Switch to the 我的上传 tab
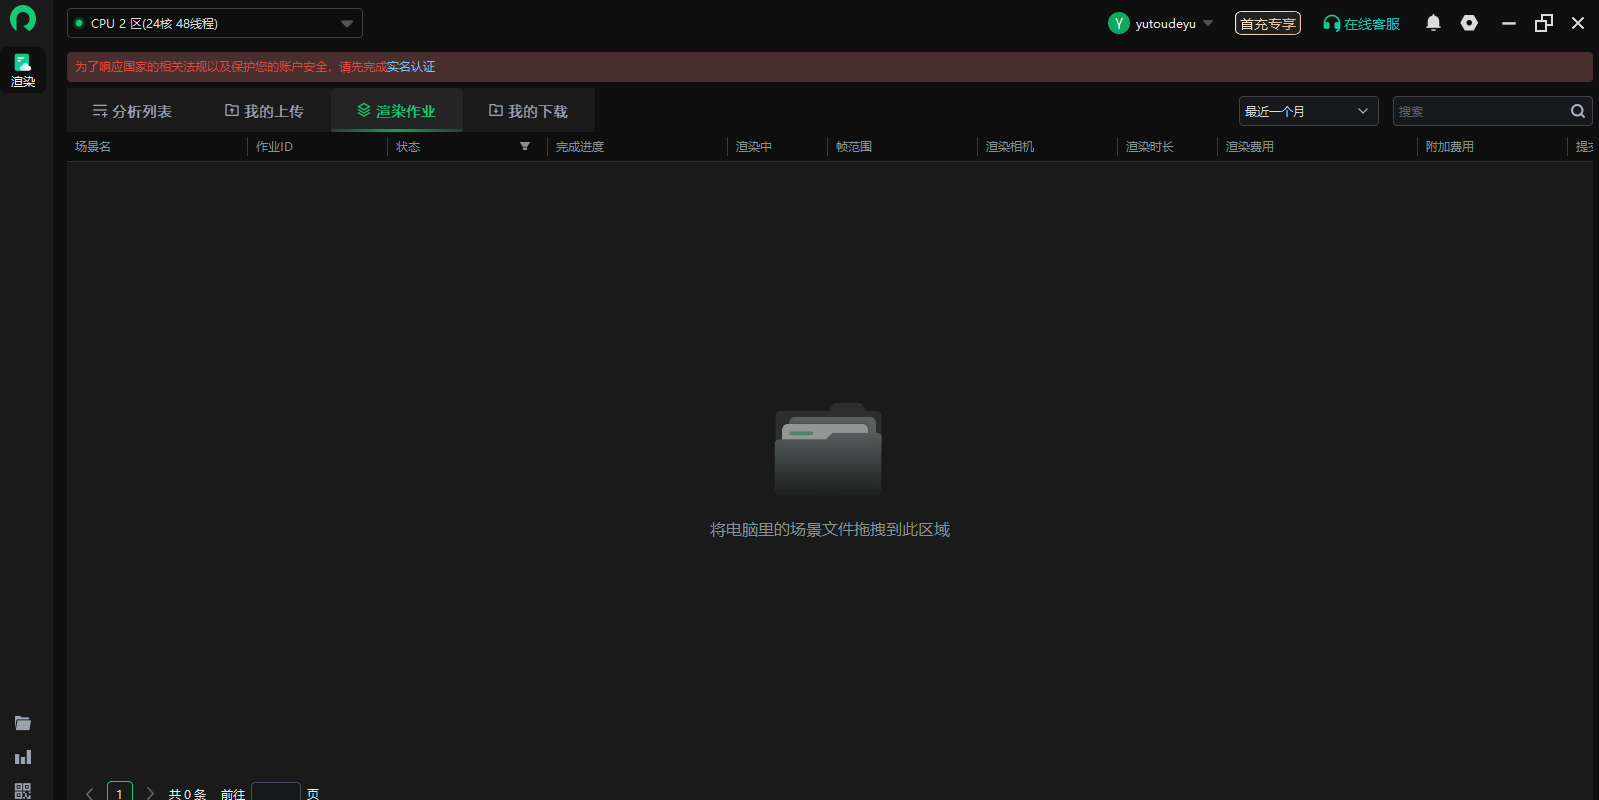The height and width of the screenshot is (800, 1599). pos(264,111)
